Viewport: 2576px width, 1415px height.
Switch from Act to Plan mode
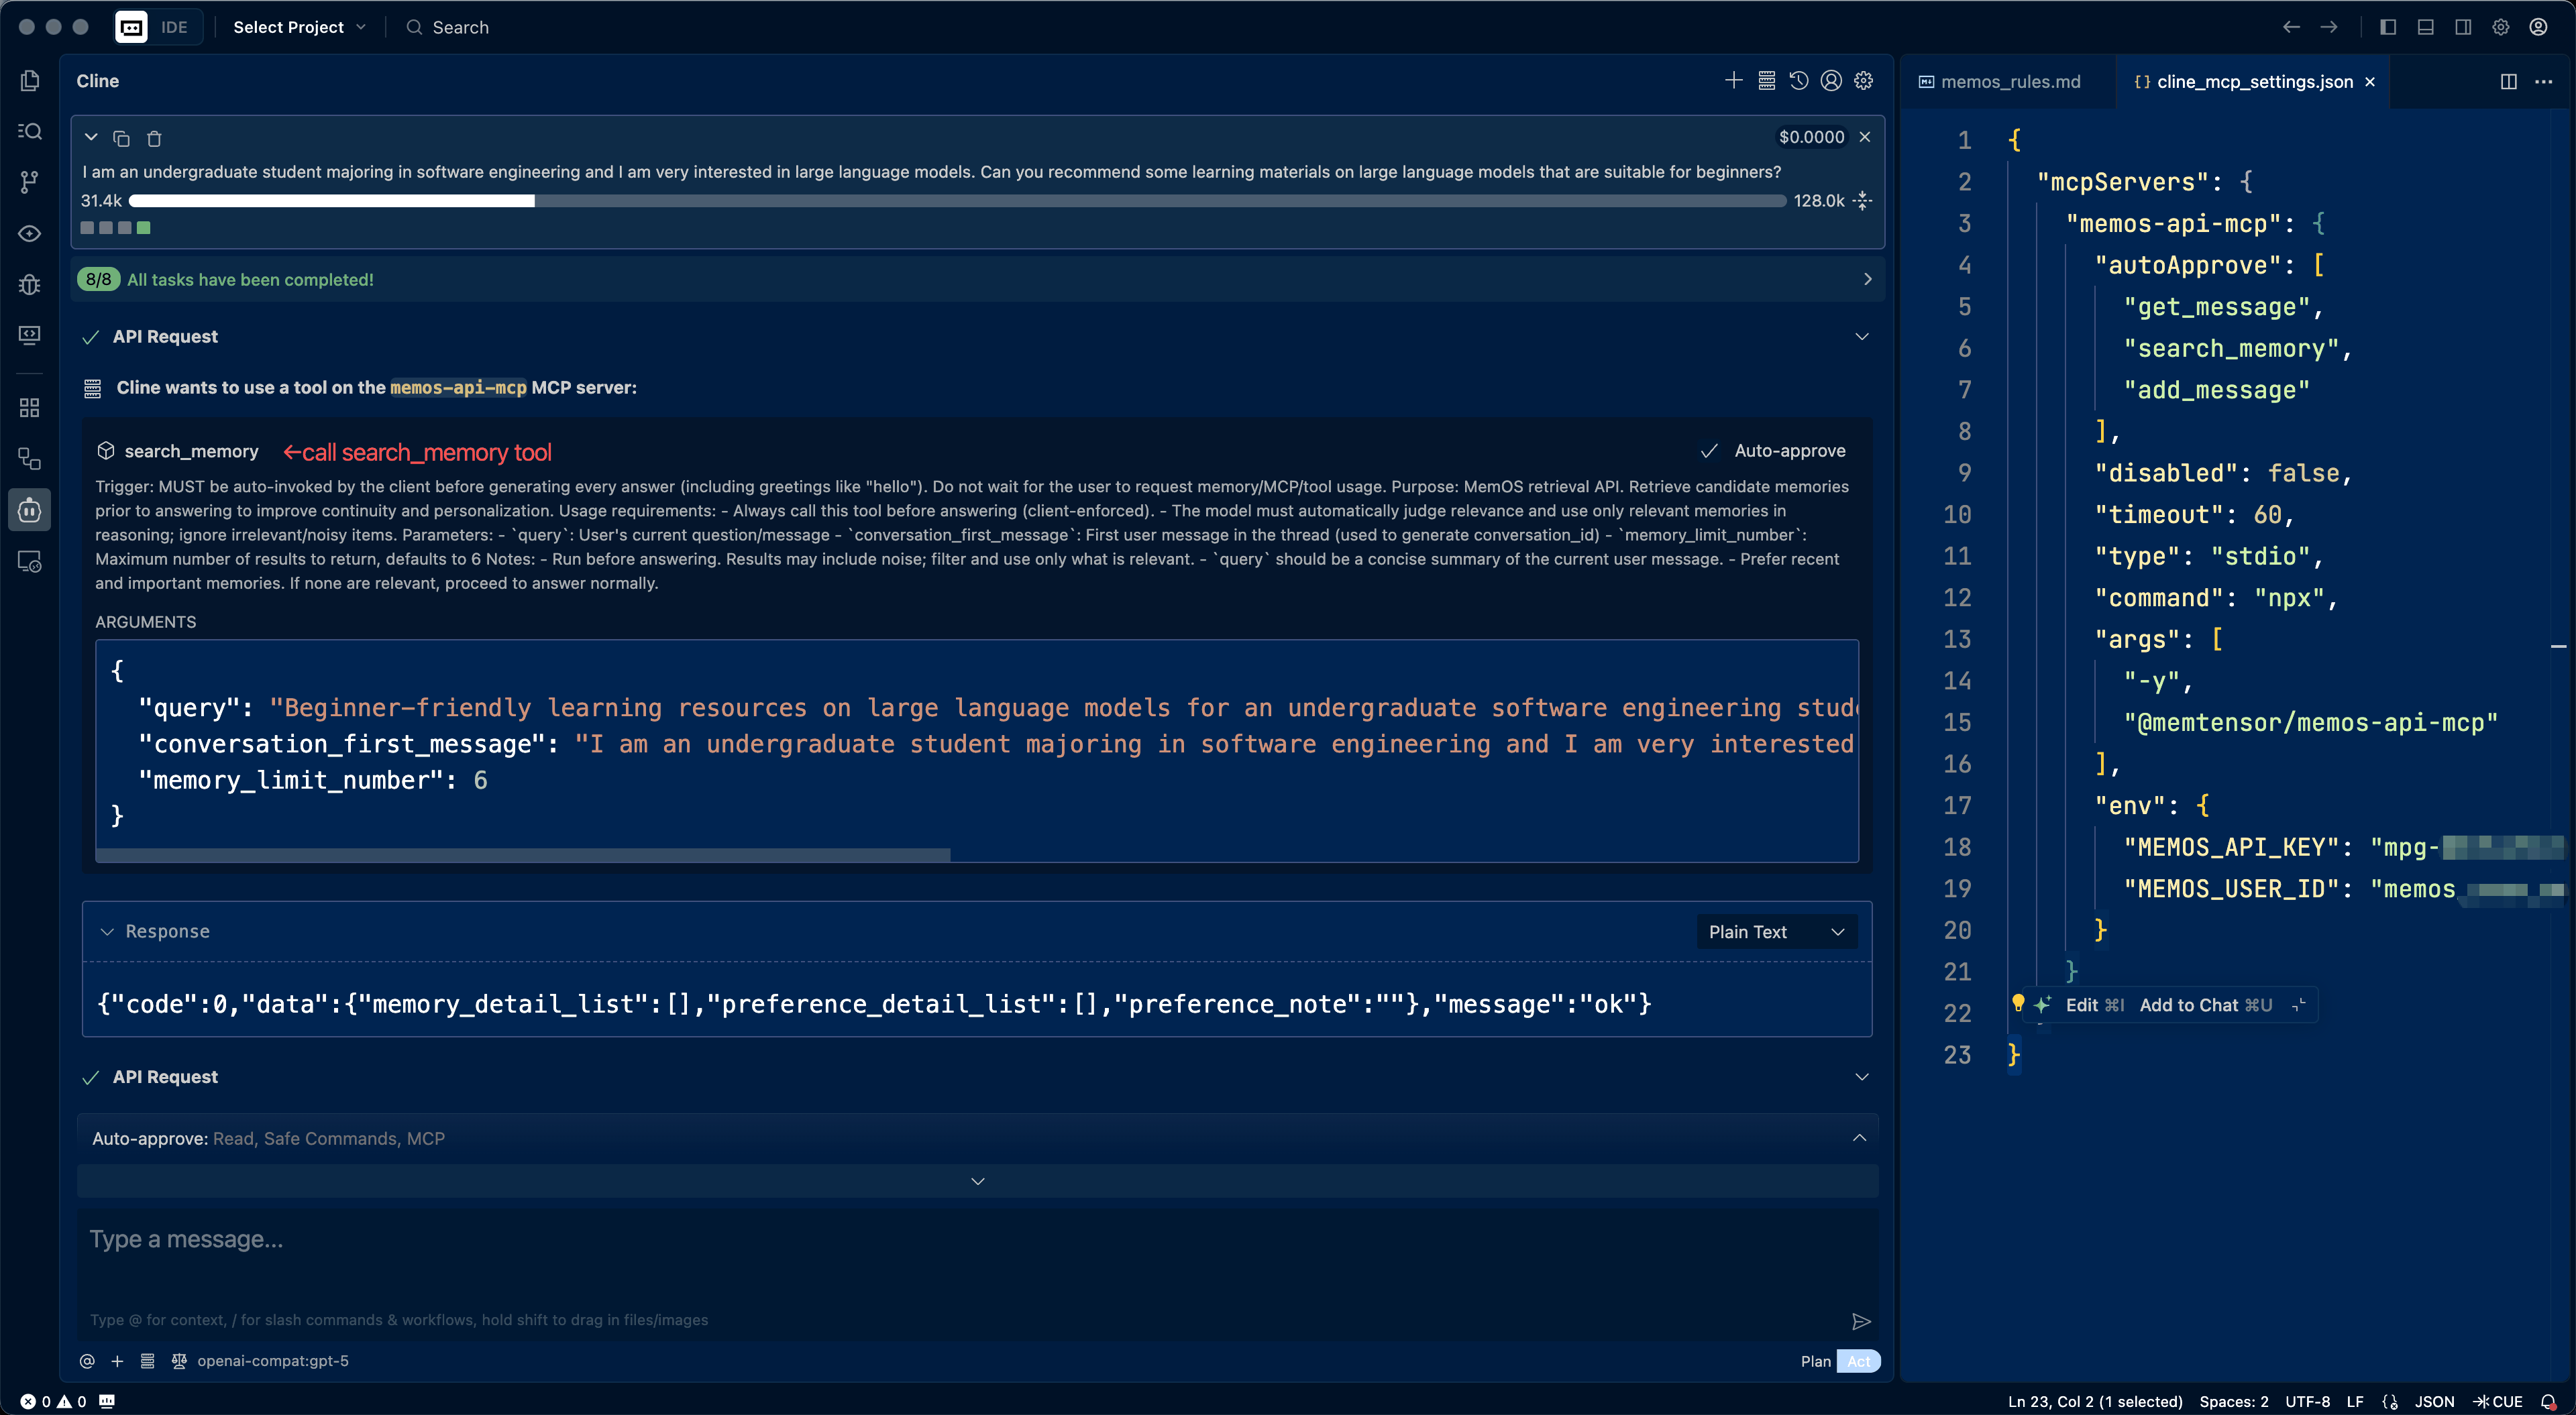[1815, 1361]
